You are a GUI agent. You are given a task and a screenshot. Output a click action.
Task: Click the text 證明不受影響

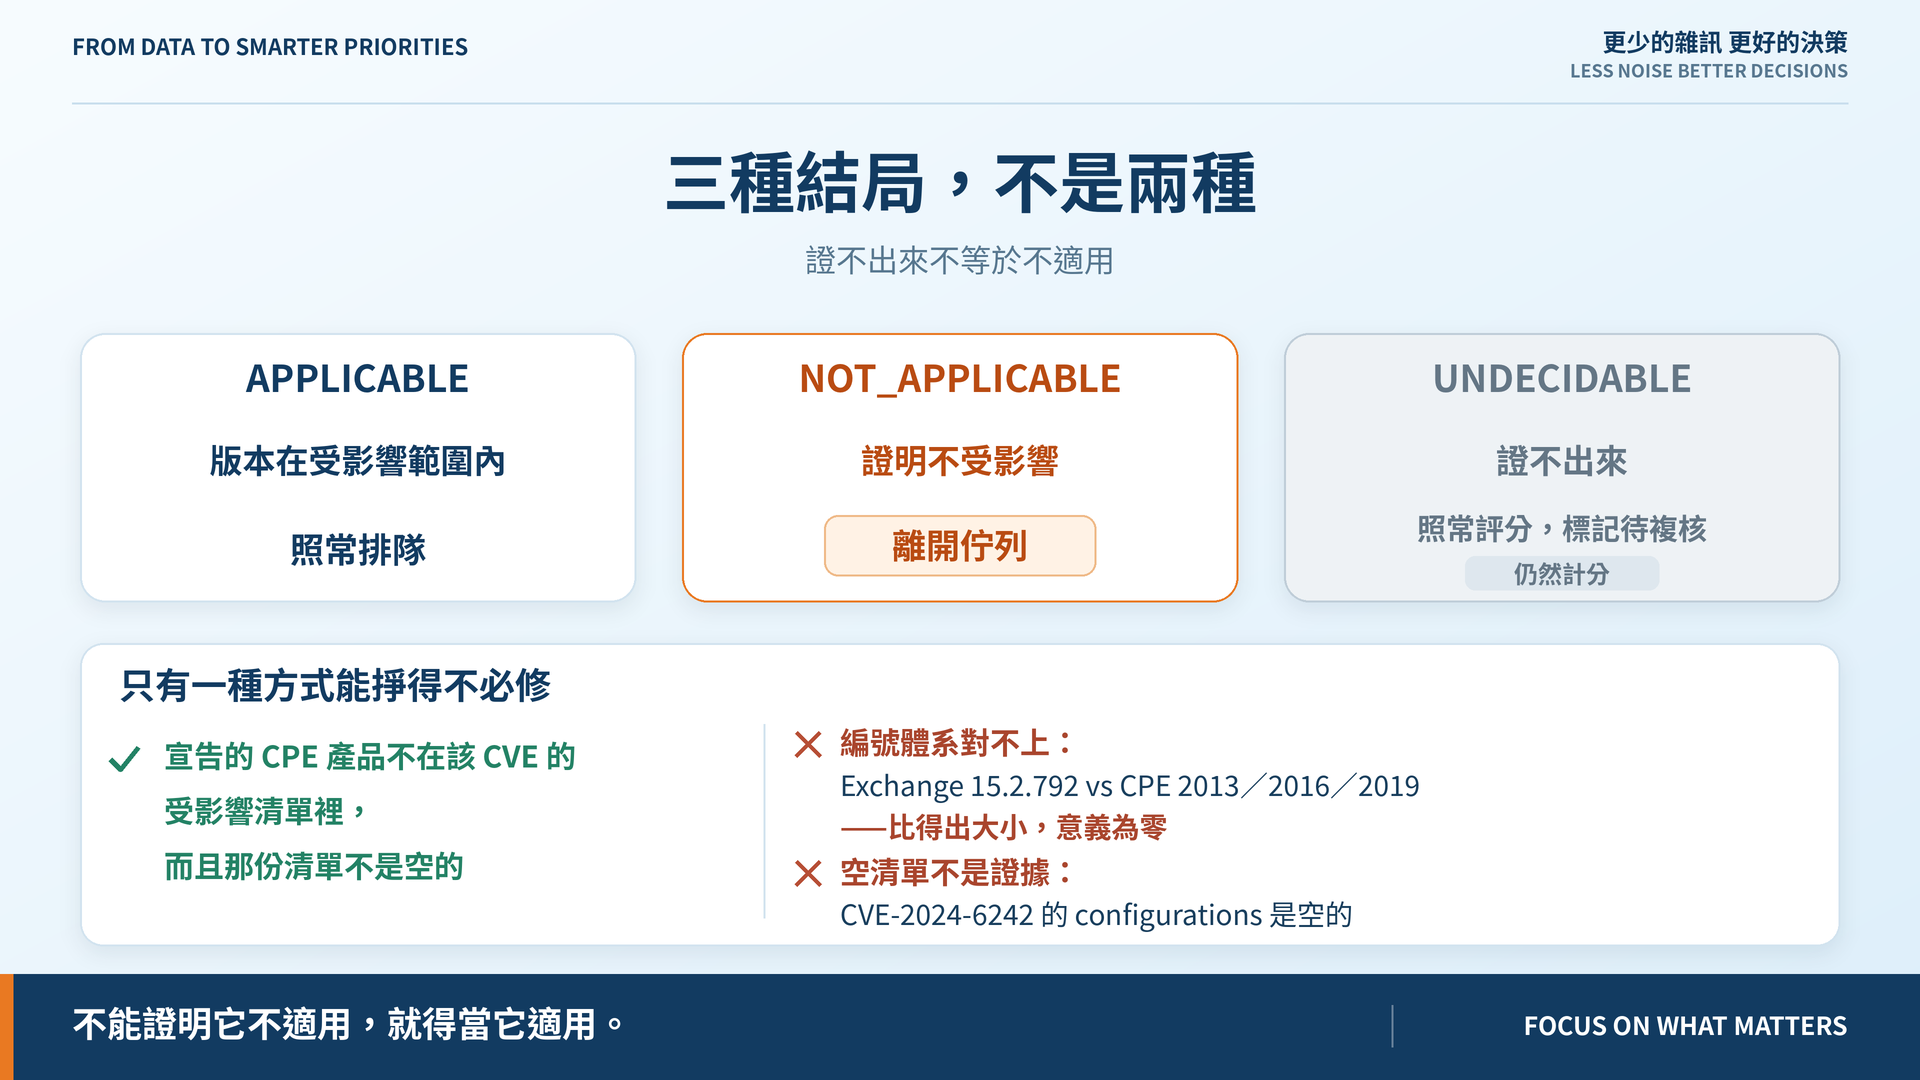960,461
